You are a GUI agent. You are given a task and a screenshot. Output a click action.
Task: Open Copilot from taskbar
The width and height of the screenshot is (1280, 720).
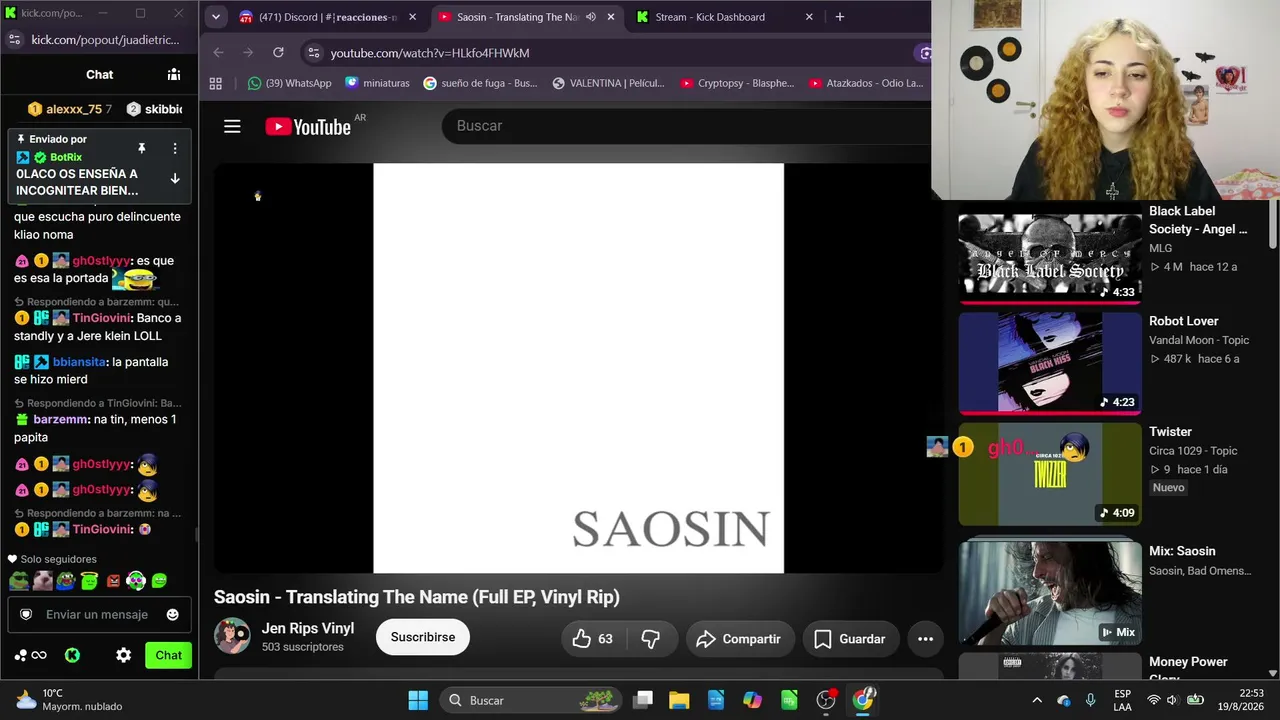pos(752,700)
